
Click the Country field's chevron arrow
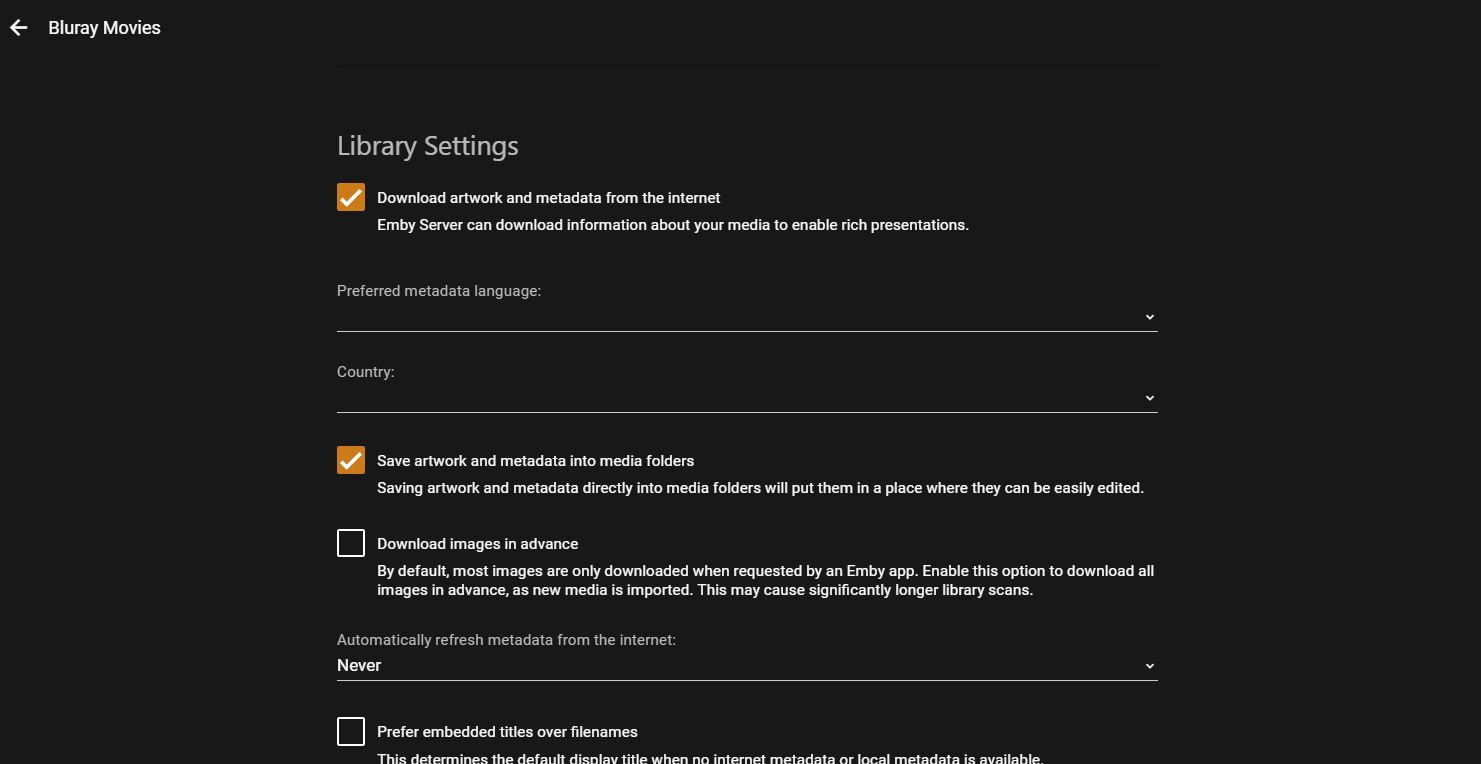(1149, 398)
